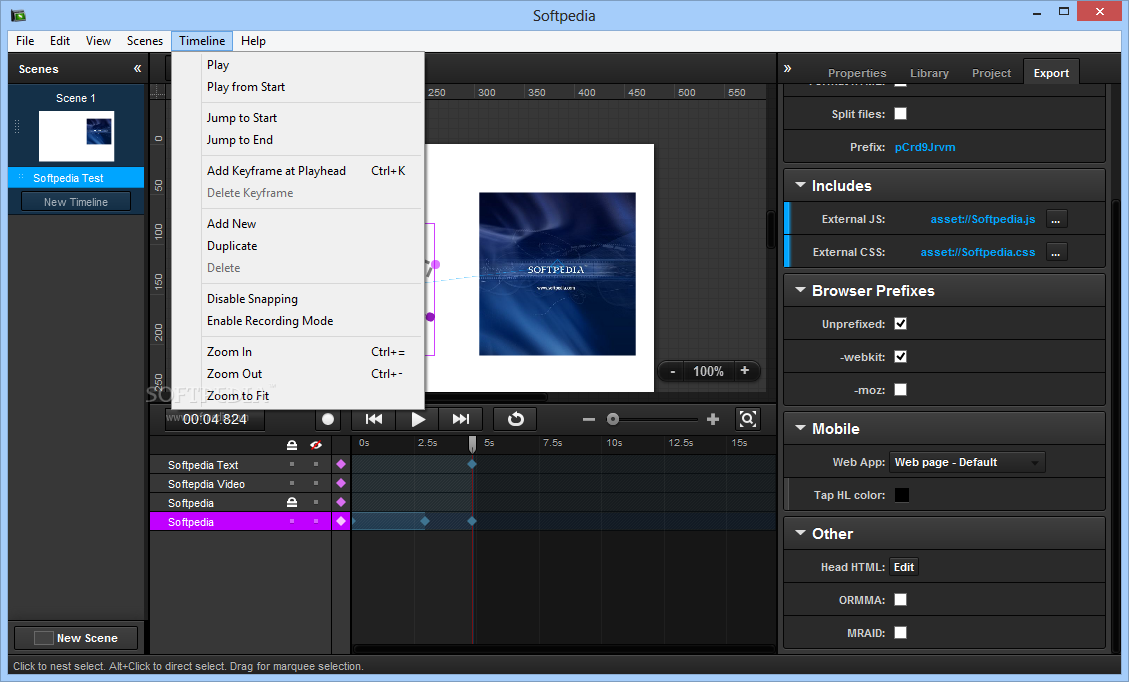Enable the Split files checkbox

901,114
